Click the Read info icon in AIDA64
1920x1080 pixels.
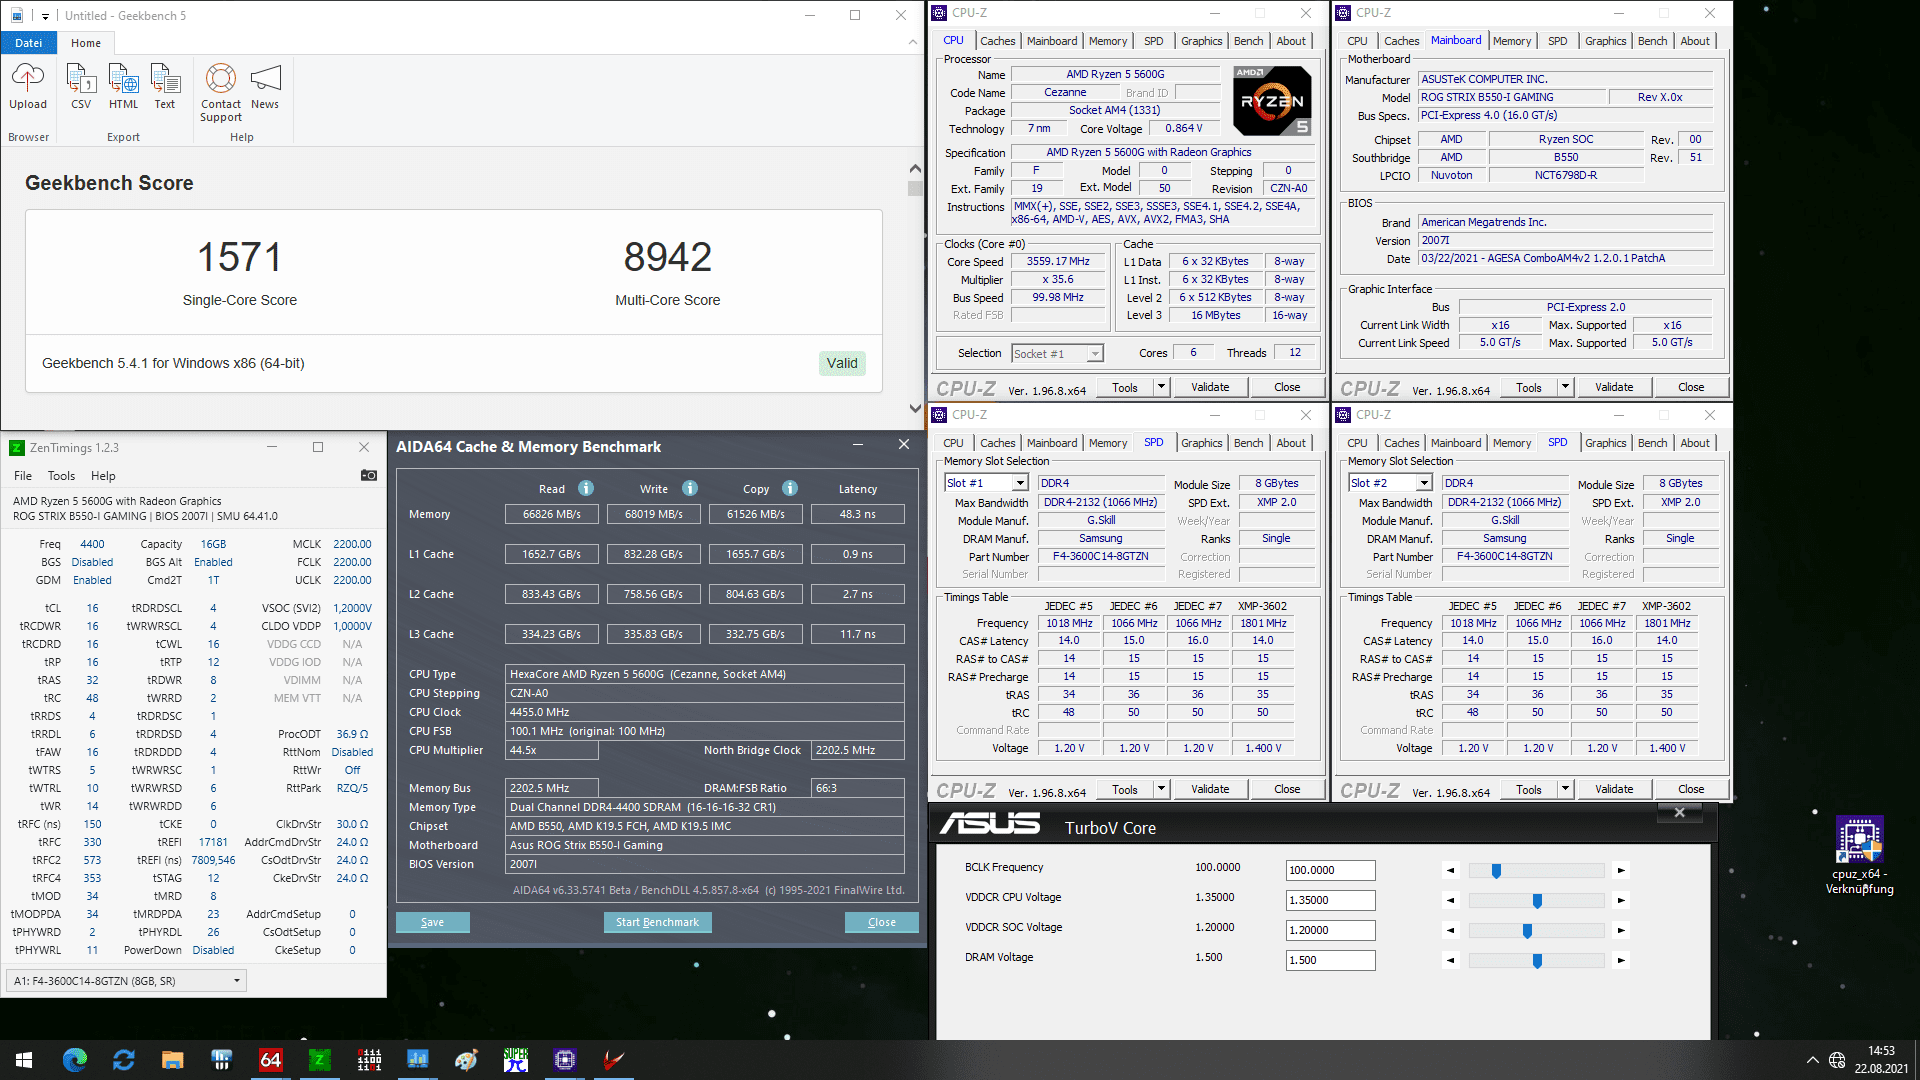click(x=586, y=488)
